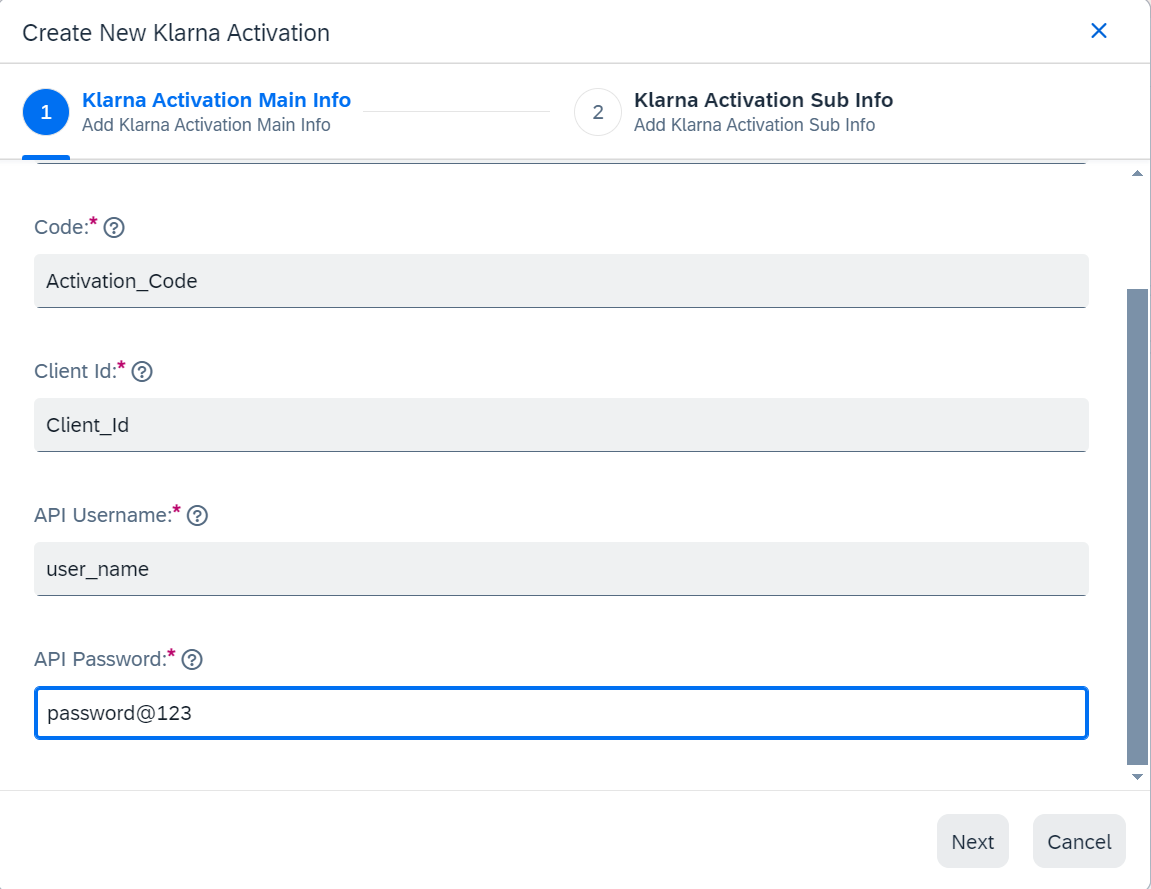Click the Next button
The width and height of the screenshot is (1151, 889).
point(973,841)
